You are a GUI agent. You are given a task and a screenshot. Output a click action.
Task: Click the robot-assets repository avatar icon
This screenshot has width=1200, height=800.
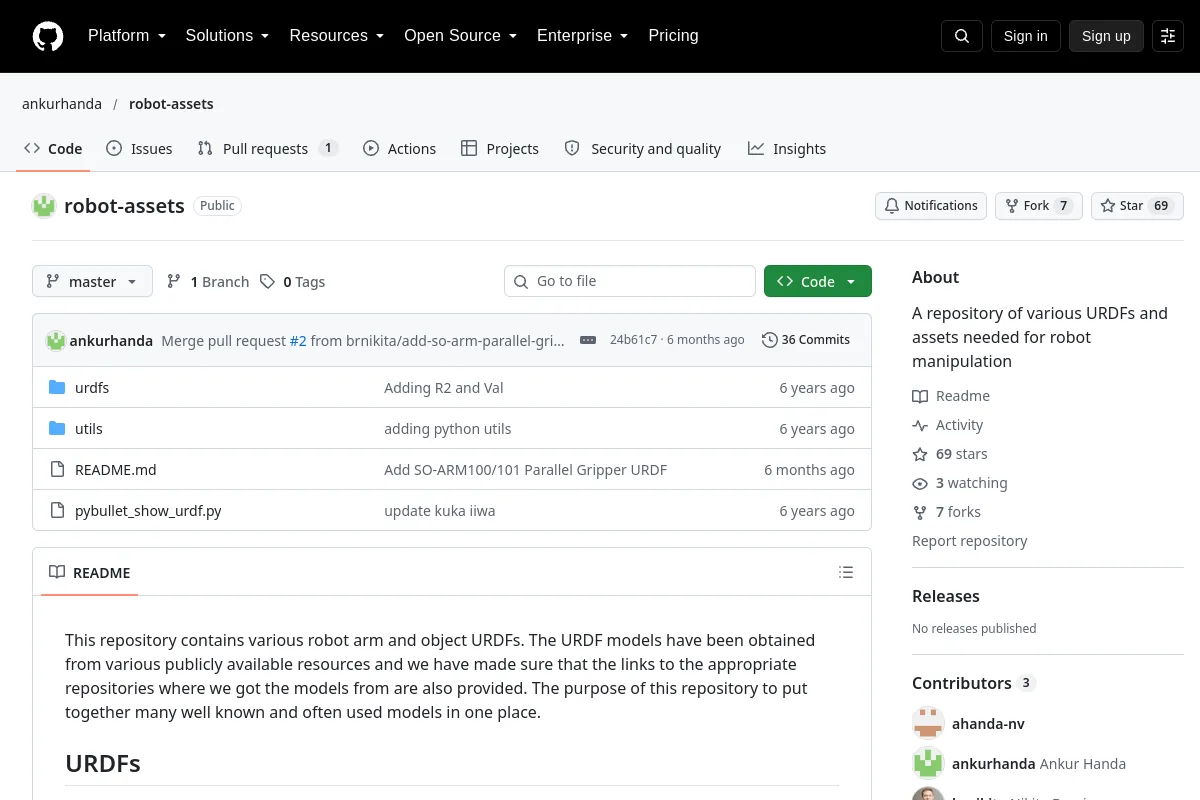coord(44,206)
